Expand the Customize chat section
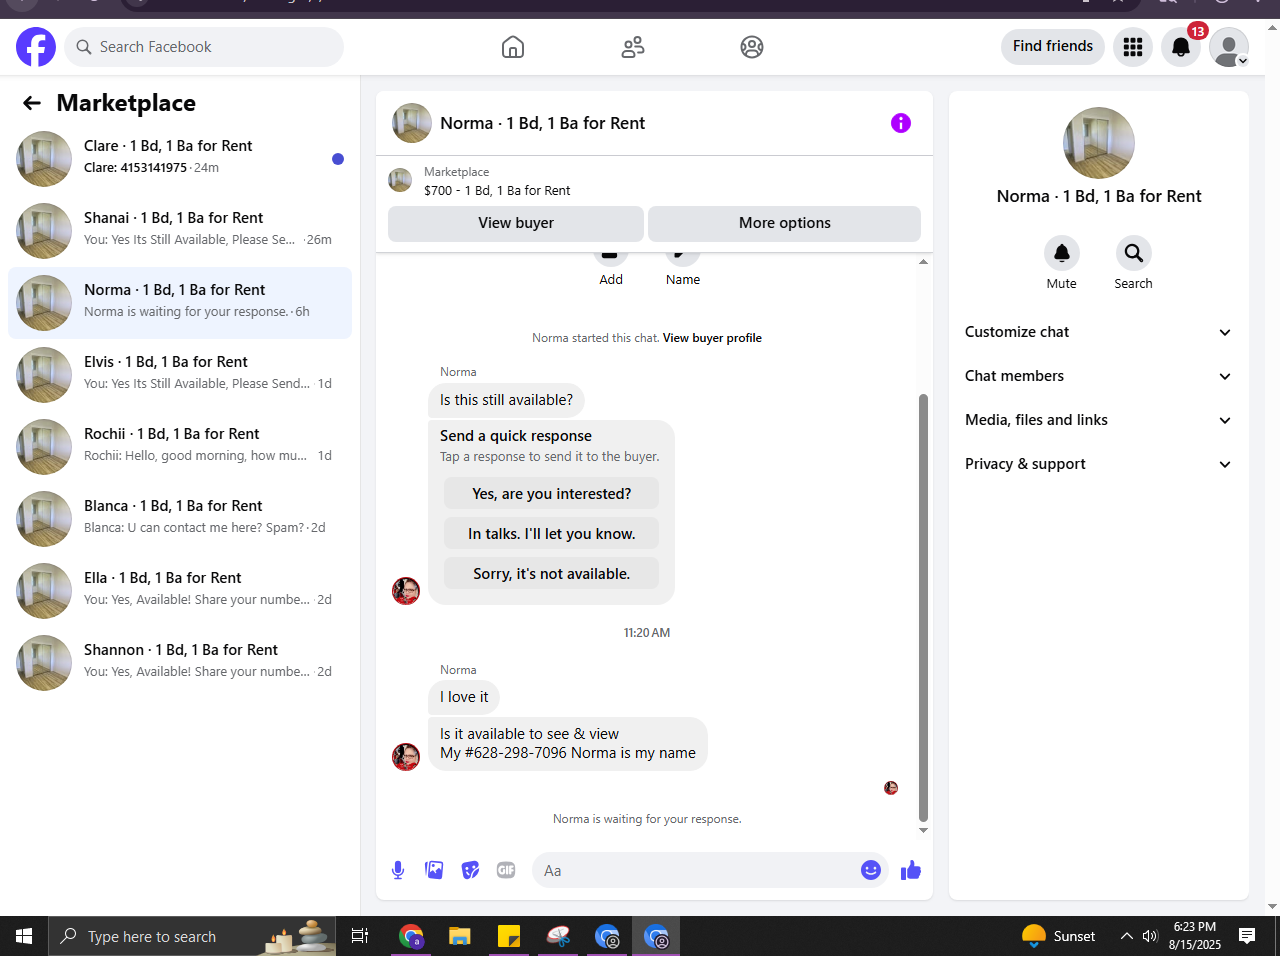This screenshot has width=1280, height=956. tap(1098, 332)
